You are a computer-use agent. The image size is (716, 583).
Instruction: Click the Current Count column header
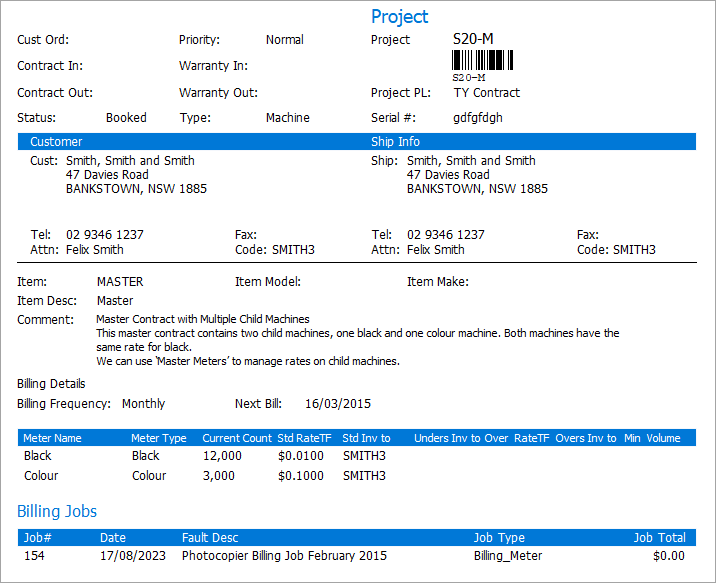[236, 438]
